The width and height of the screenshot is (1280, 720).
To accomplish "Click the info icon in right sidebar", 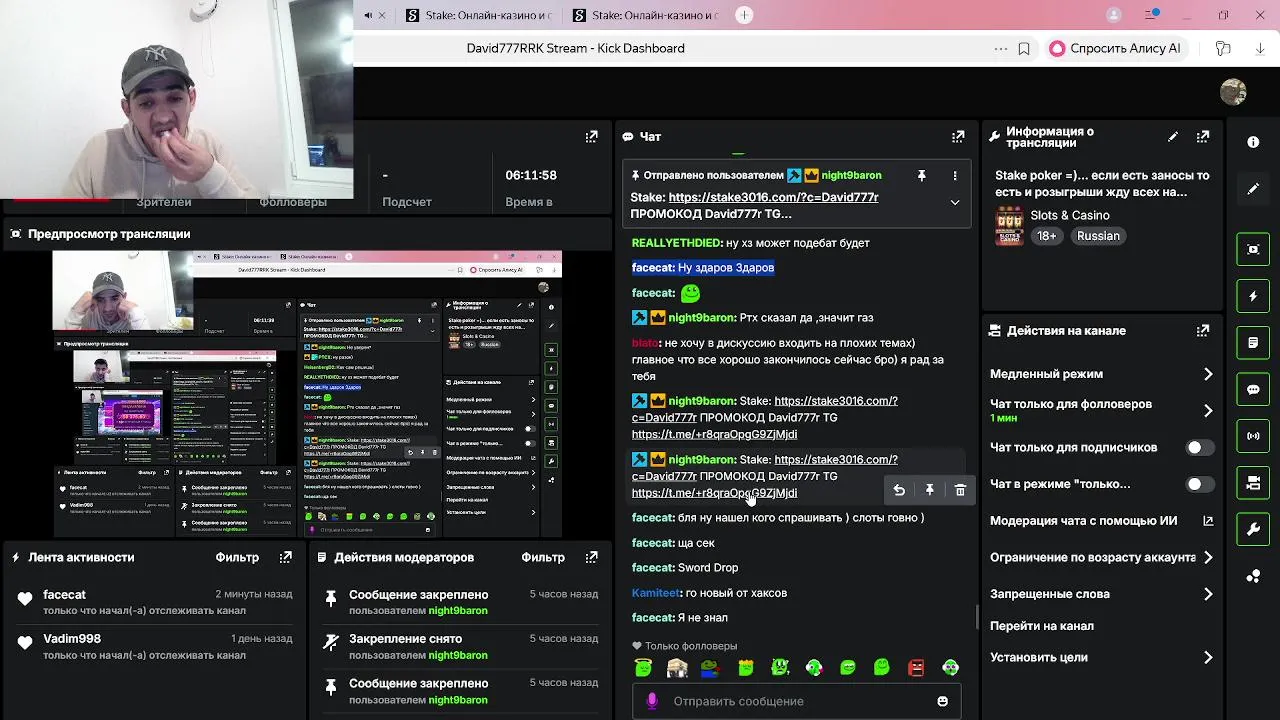I will pos(1253,142).
